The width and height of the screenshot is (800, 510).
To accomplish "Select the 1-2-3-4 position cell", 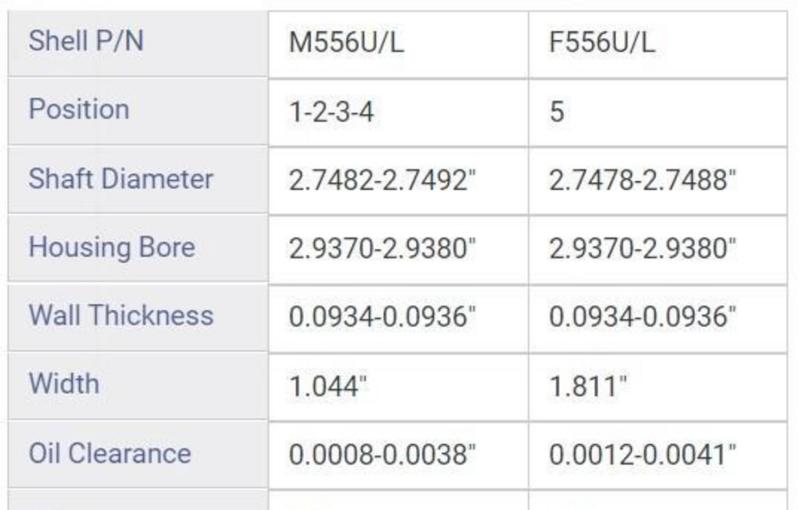I will pyautogui.click(x=331, y=111).
